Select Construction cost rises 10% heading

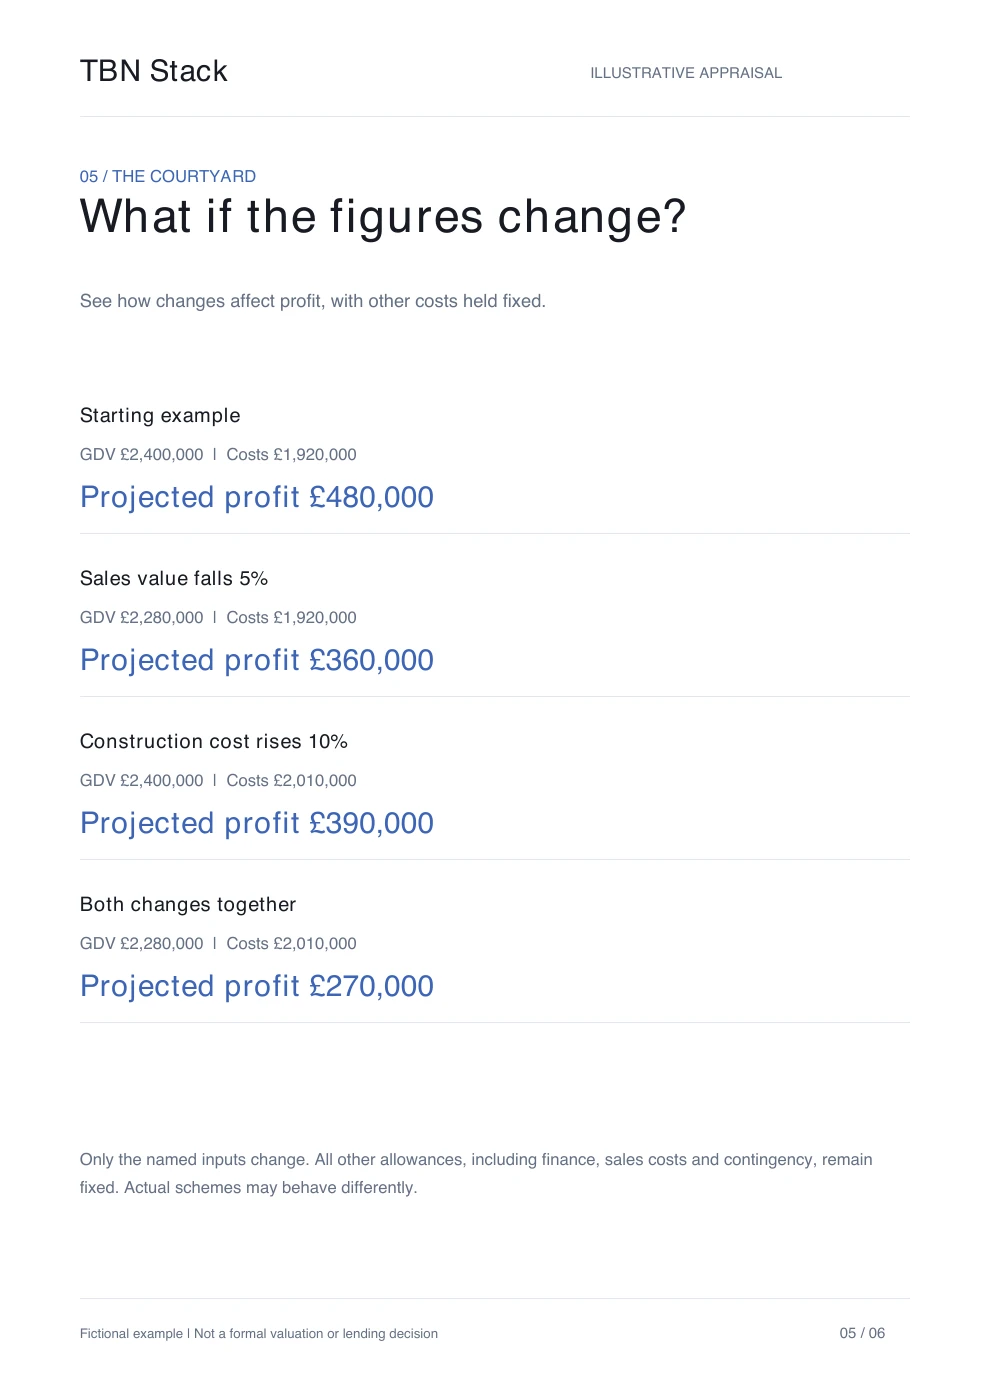point(214,741)
